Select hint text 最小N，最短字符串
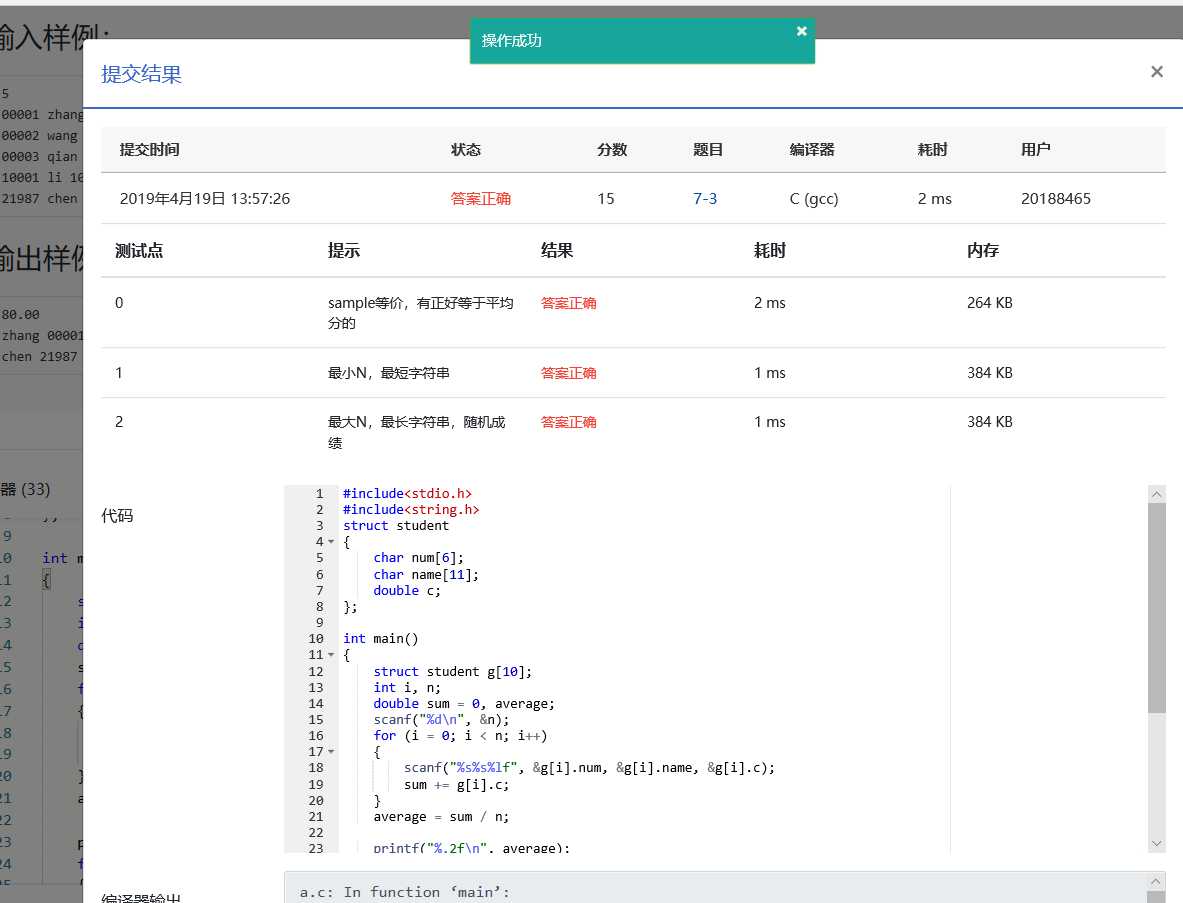Image resolution: width=1183 pixels, height=903 pixels. click(x=389, y=373)
